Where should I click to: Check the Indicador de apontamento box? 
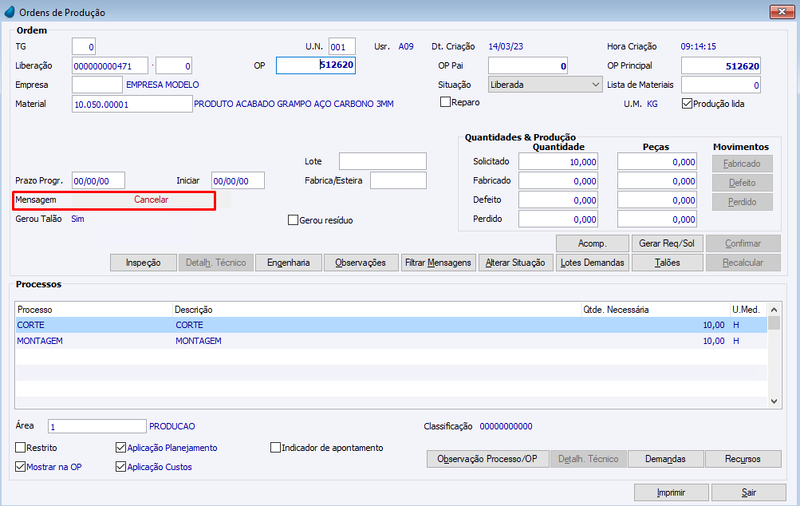coord(275,447)
